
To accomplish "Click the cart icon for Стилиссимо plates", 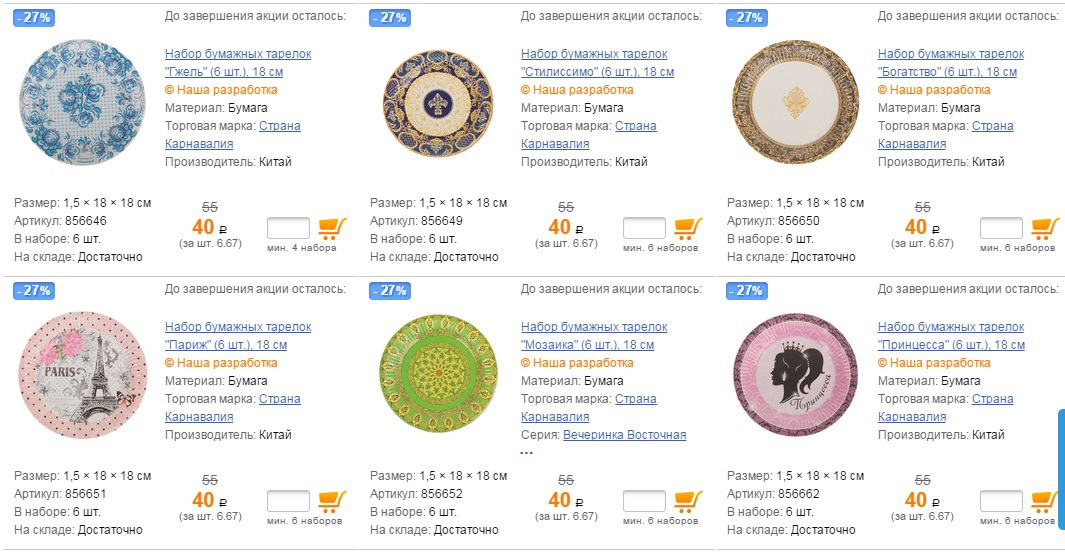I will click(x=688, y=228).
